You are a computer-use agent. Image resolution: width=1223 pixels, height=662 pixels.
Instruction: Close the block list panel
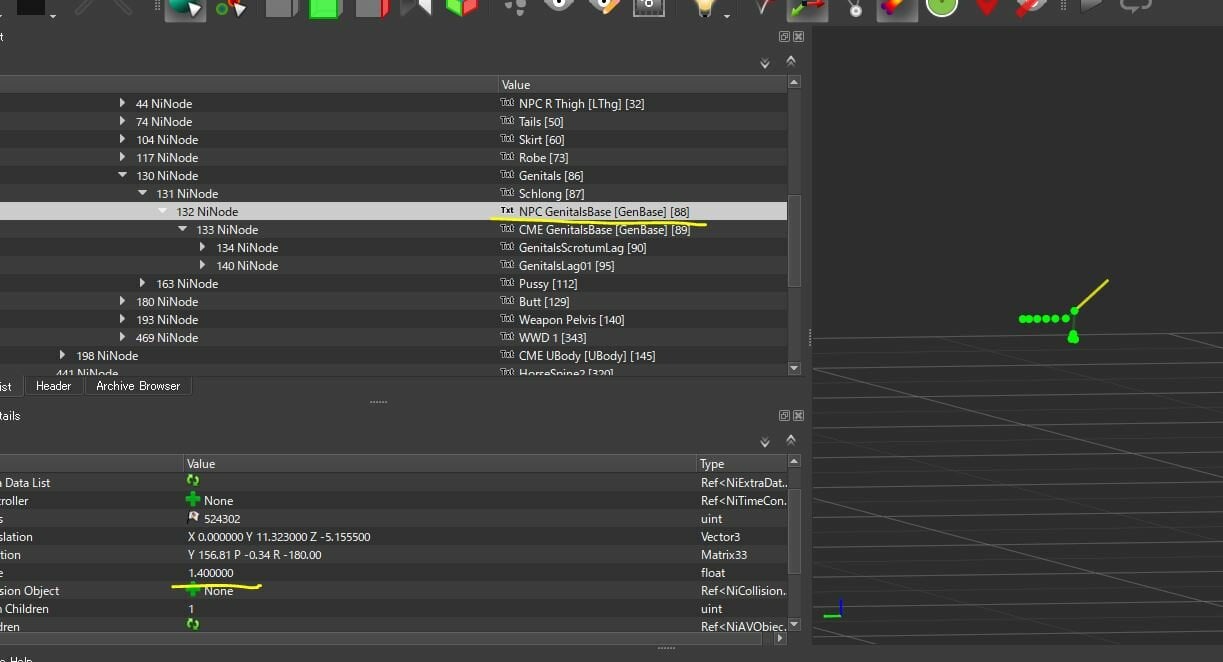pos(798,36)
